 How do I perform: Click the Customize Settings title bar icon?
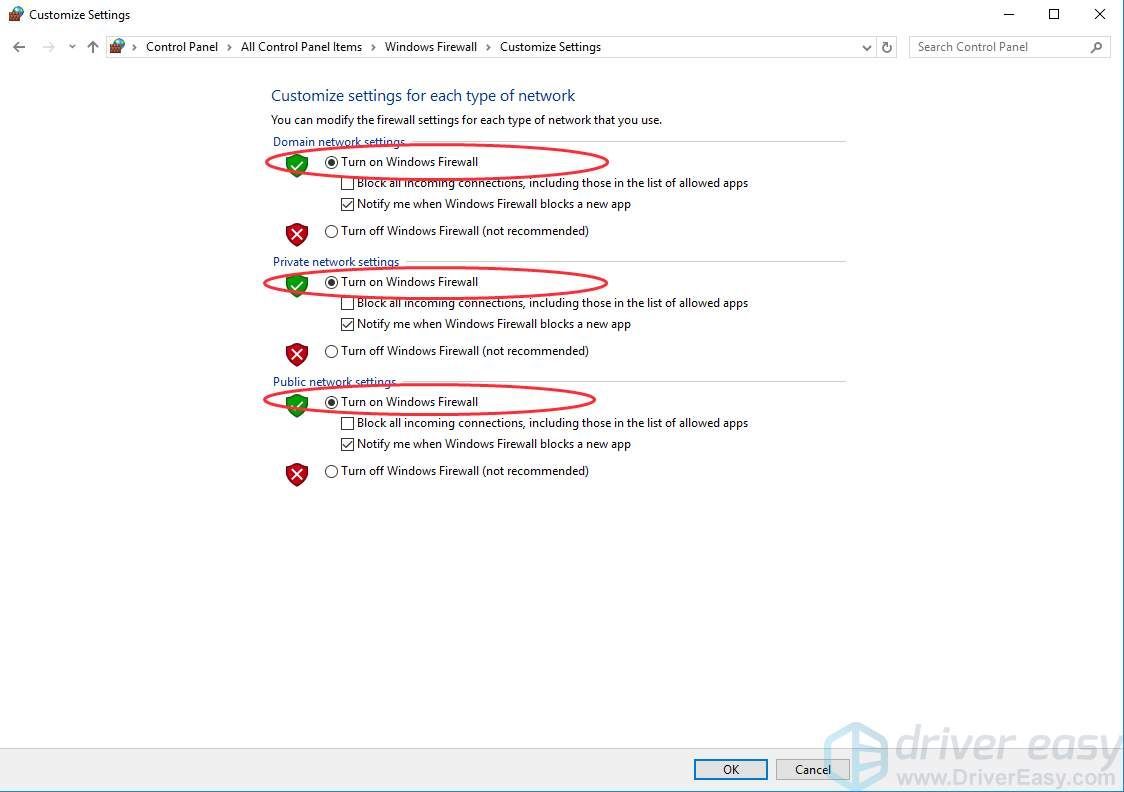16,14
